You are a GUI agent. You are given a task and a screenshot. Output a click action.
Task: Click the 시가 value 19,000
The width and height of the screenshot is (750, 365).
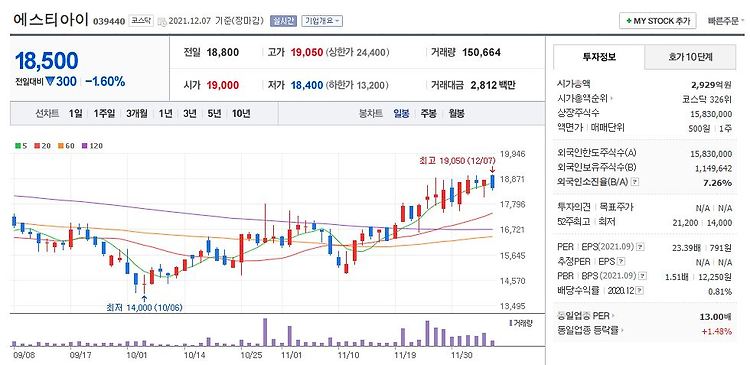(223, 86)
